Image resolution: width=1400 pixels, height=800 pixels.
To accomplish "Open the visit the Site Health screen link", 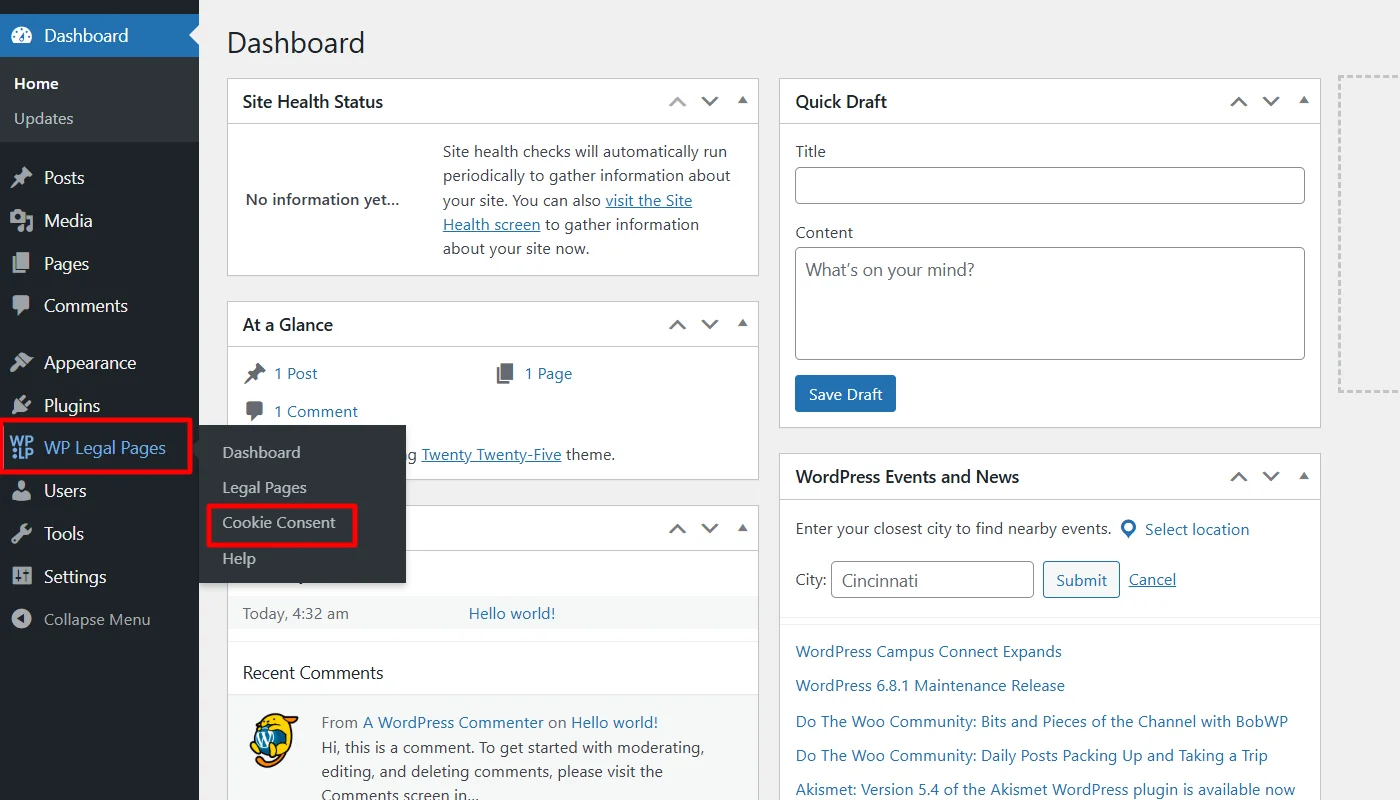I will (x=648, y=200).
